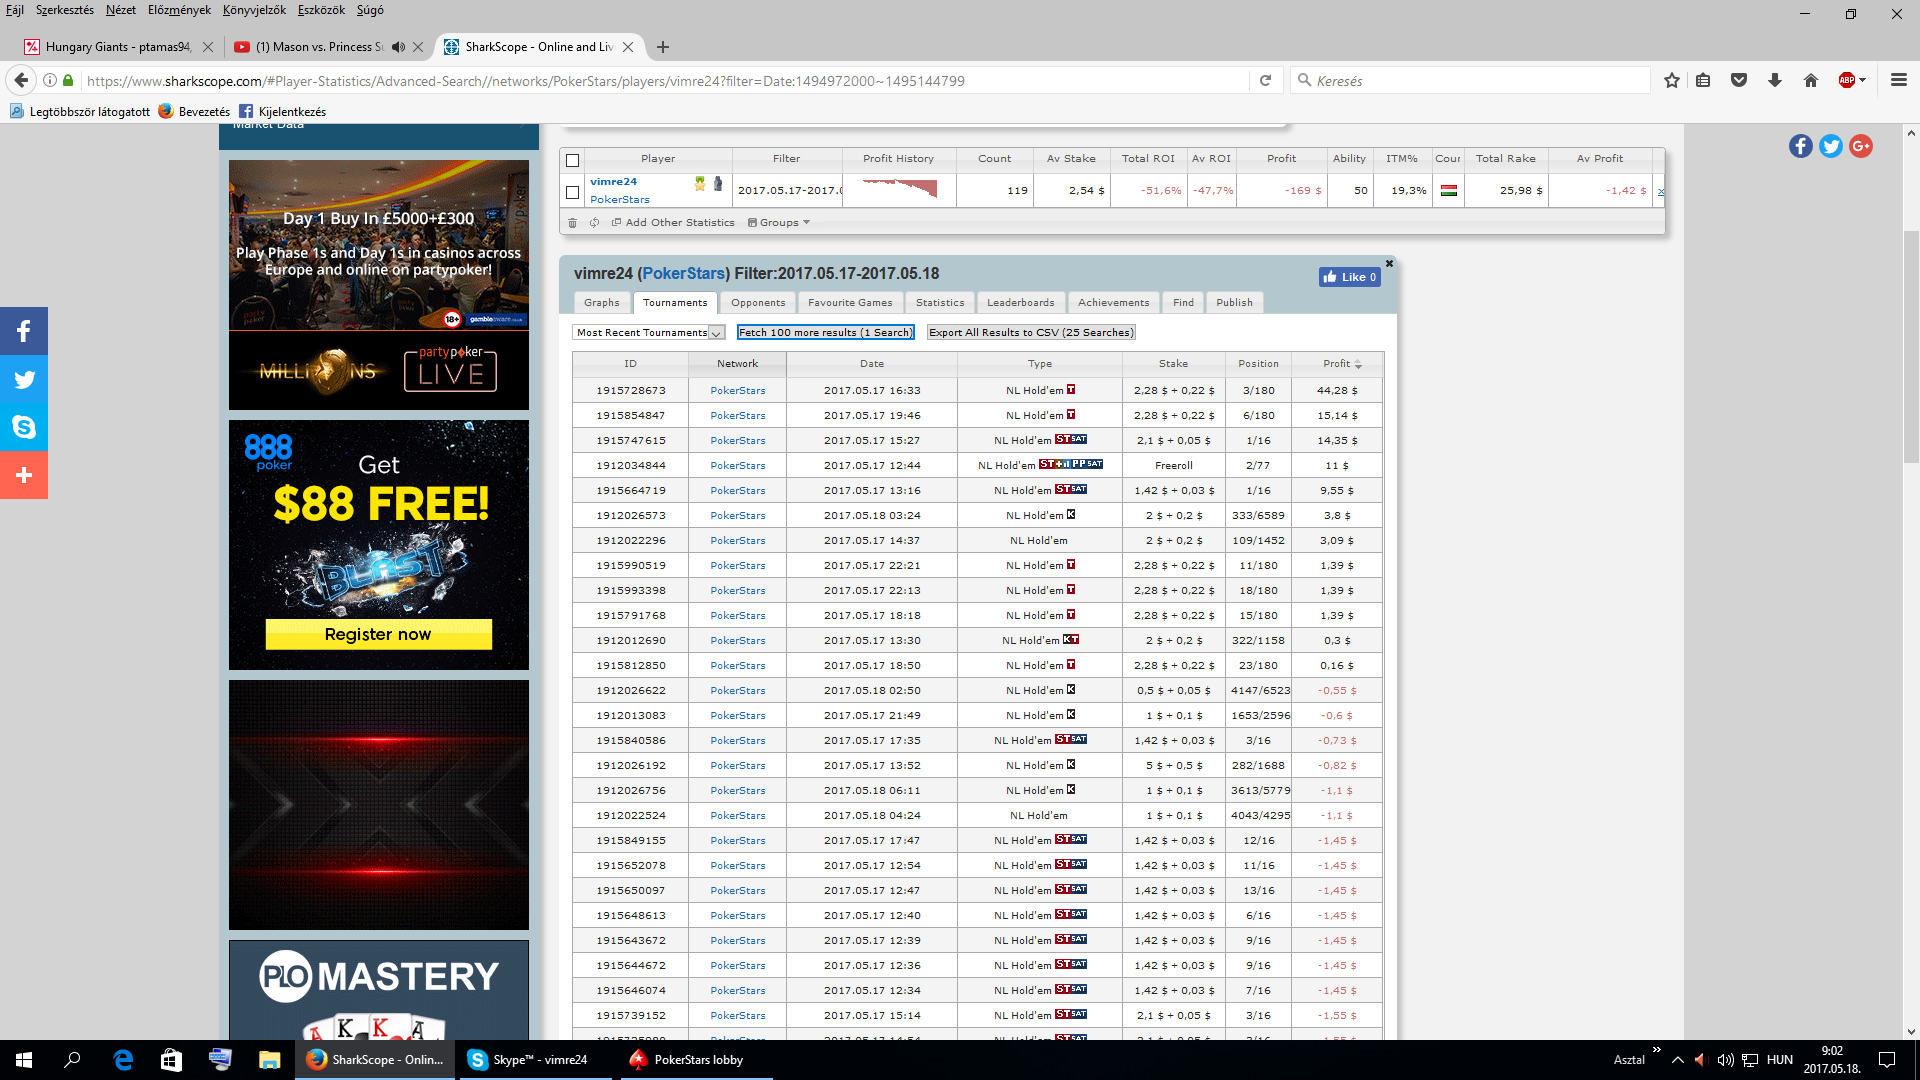Screen dimensions: 1920x1080
Task: Bookmark this page with the star icon
Action: 1672,81
